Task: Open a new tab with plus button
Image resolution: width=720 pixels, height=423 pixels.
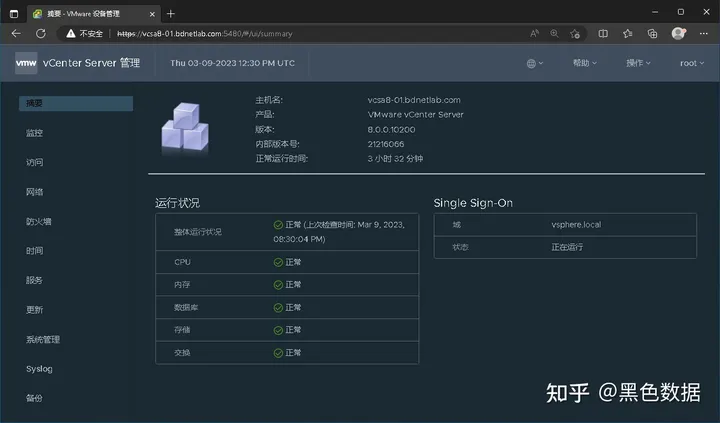Action: point(171,14)
